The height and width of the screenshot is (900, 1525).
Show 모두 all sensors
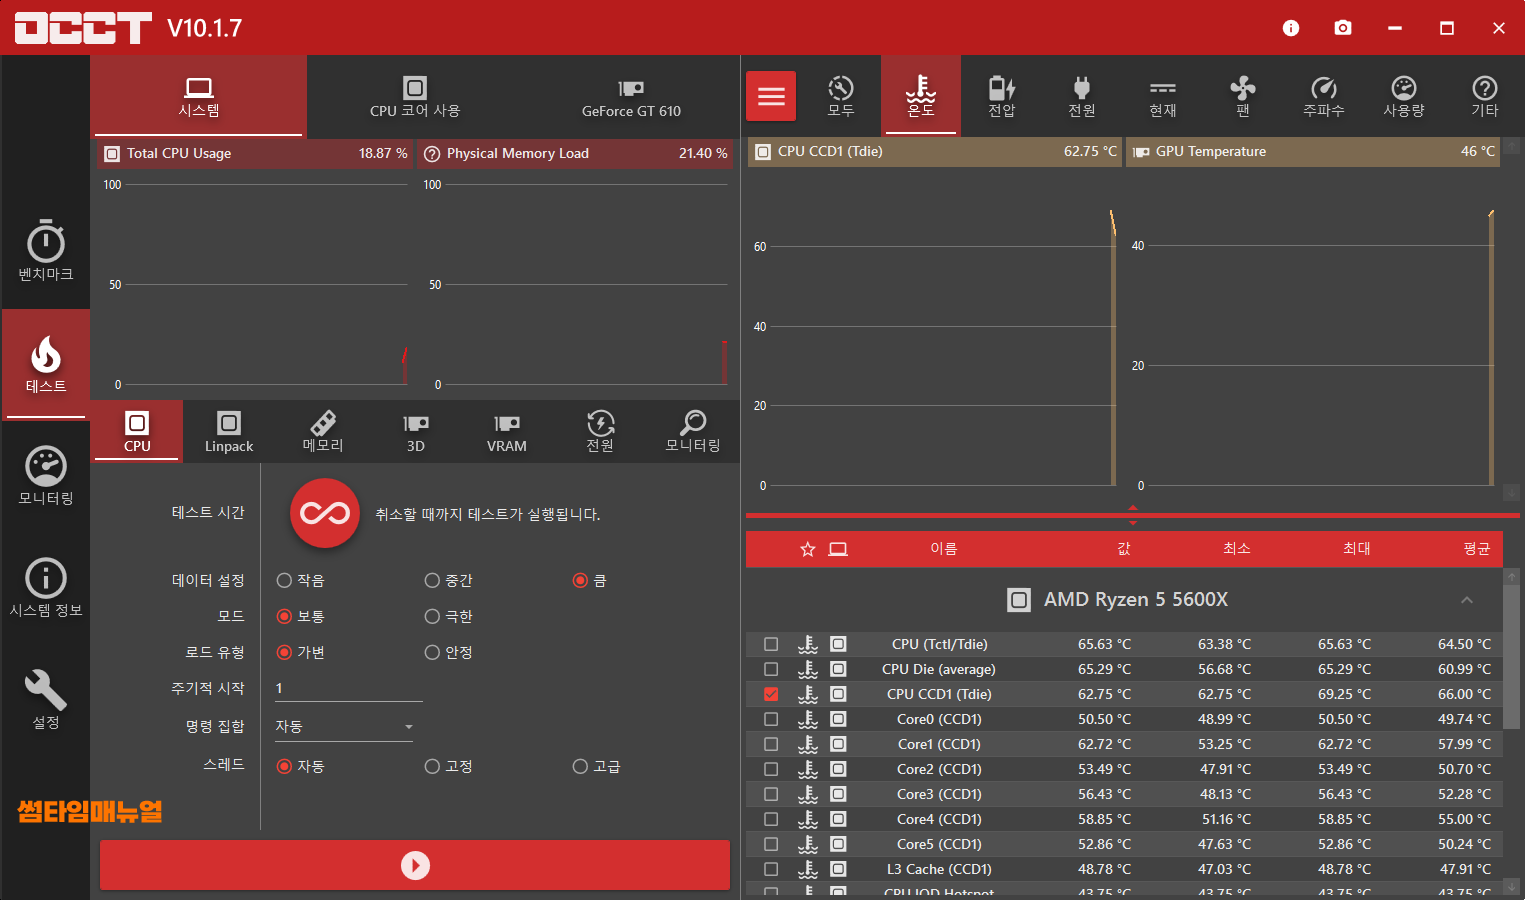point(841,96)
